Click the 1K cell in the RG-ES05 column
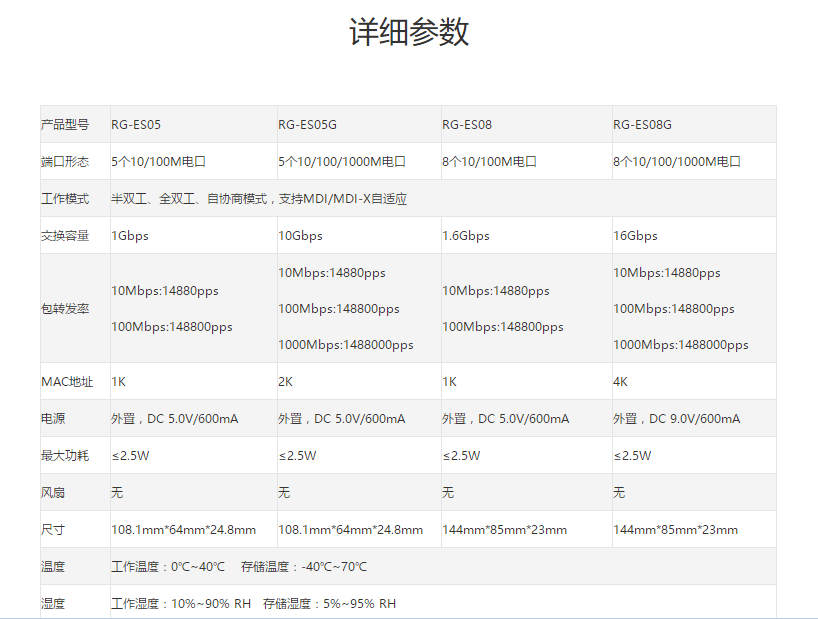 (x=118, y=382)
